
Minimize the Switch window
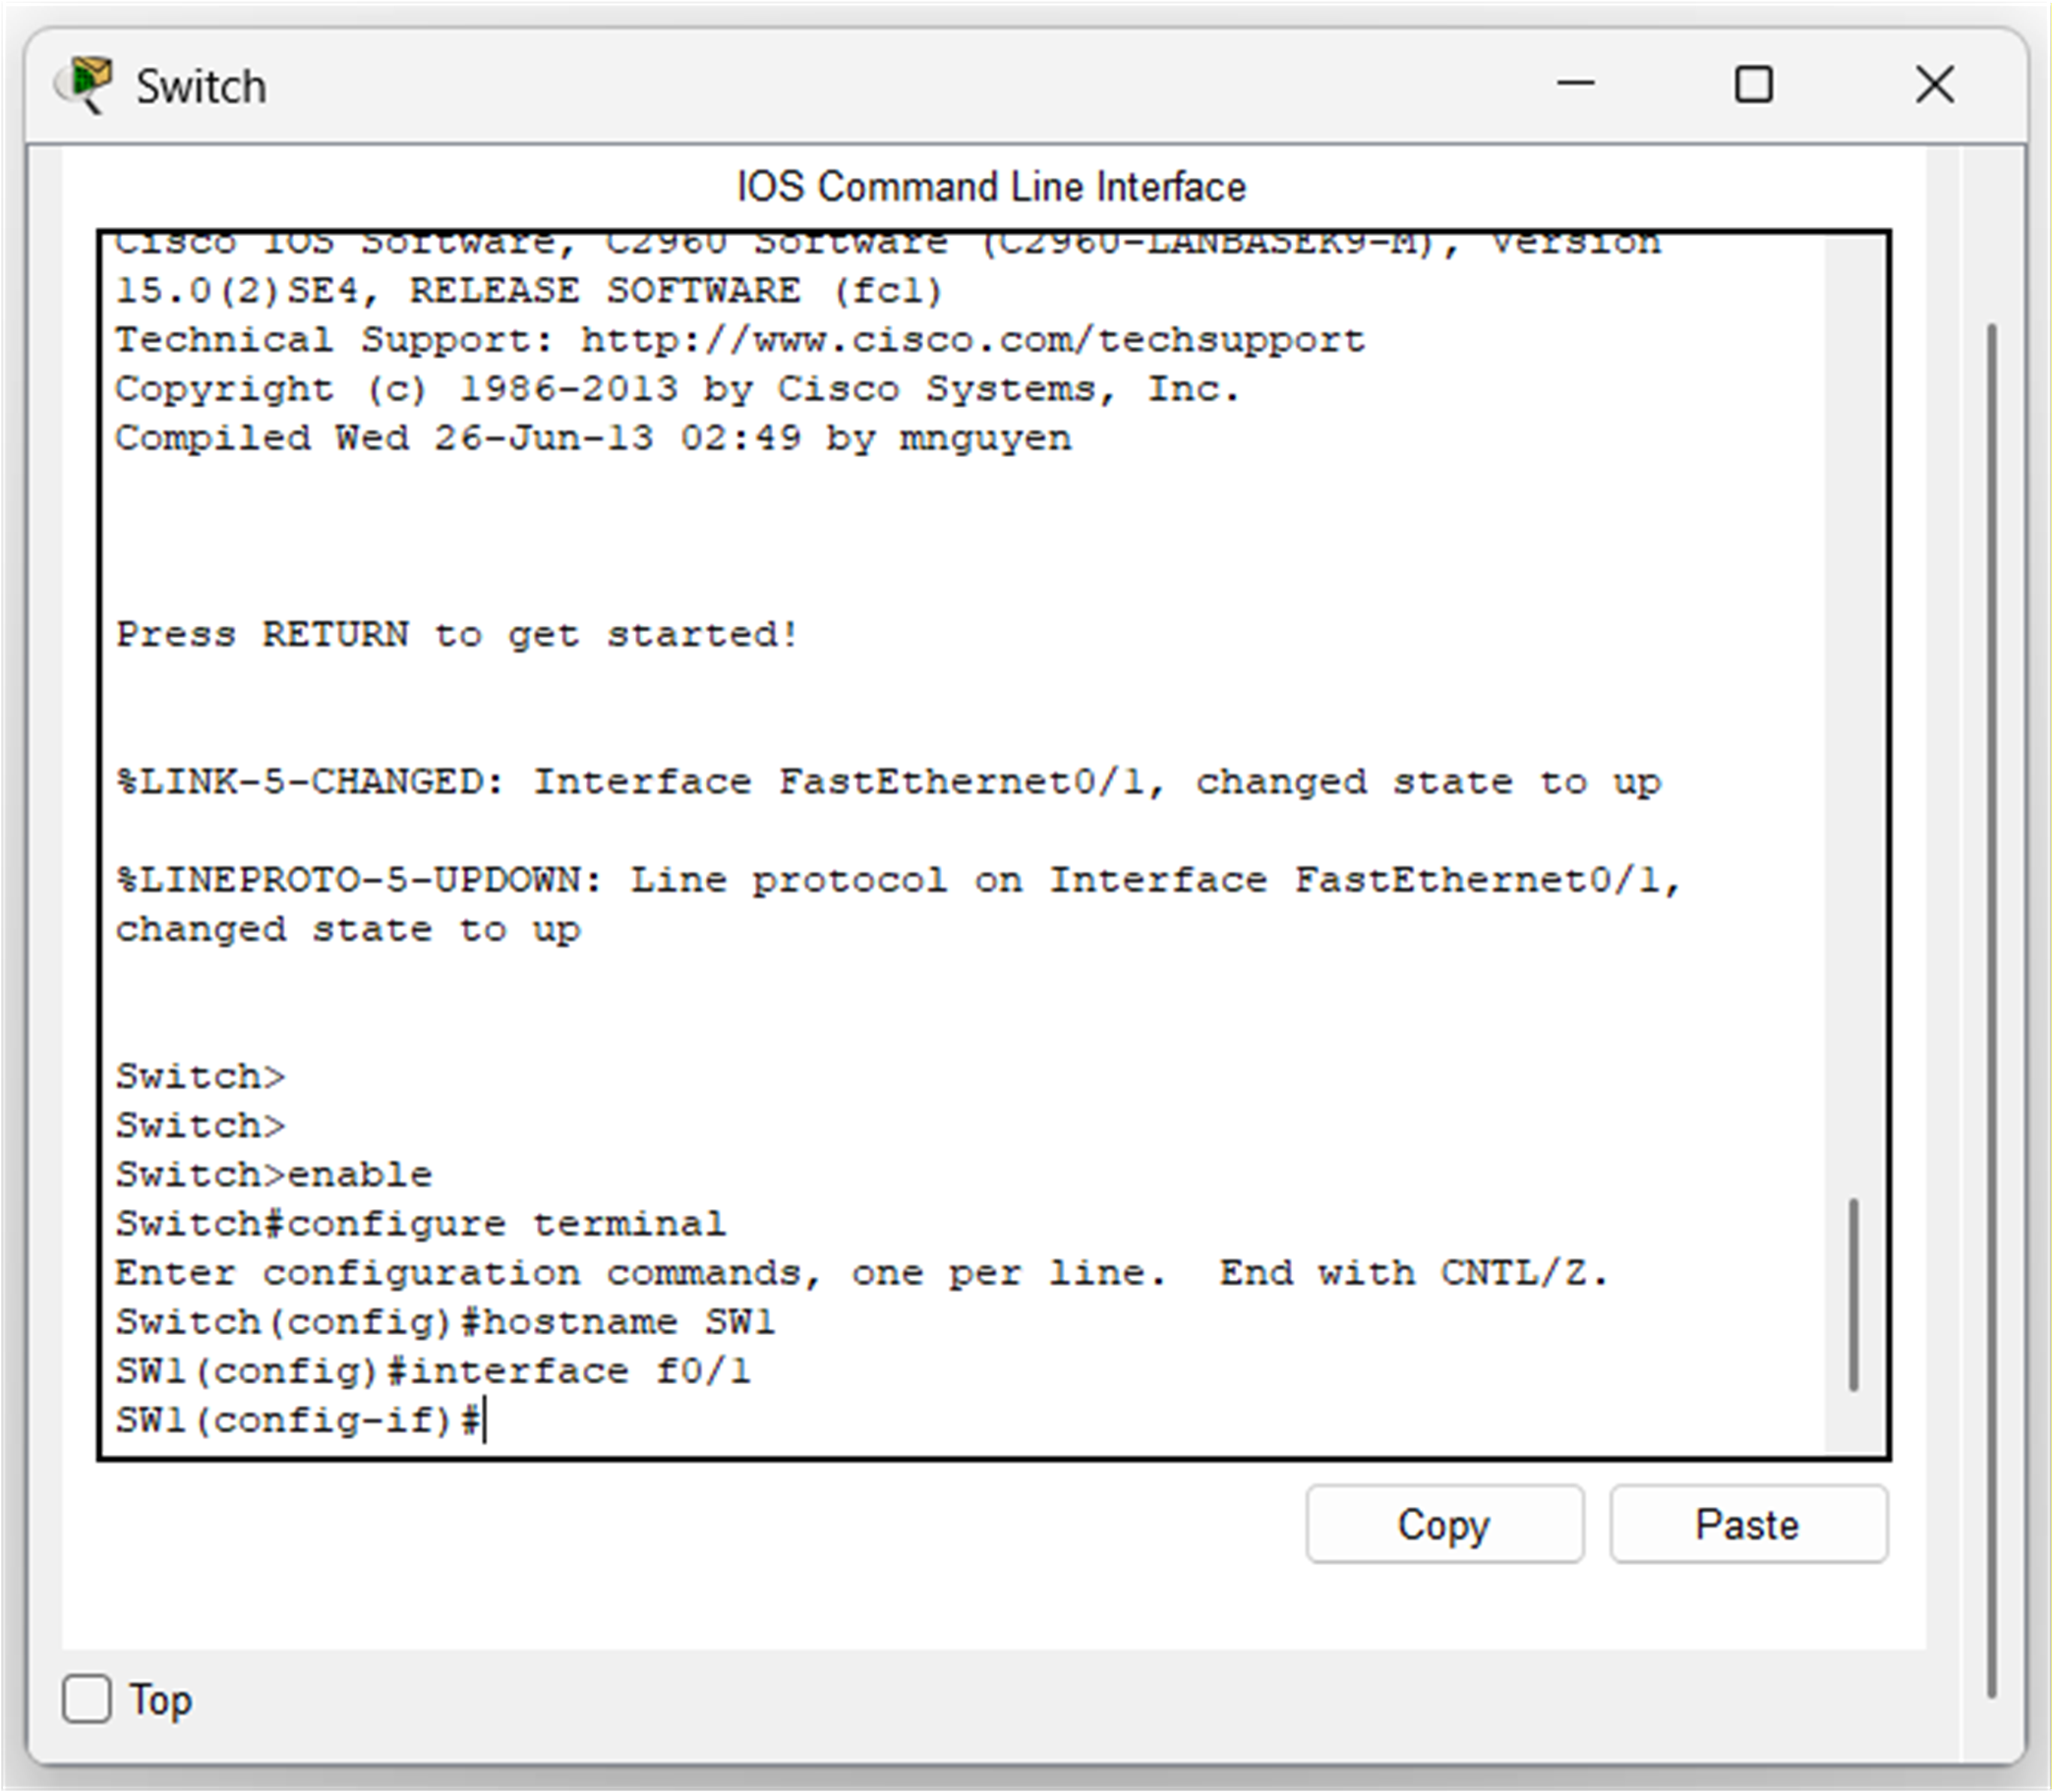click(x=1575, y=85)
